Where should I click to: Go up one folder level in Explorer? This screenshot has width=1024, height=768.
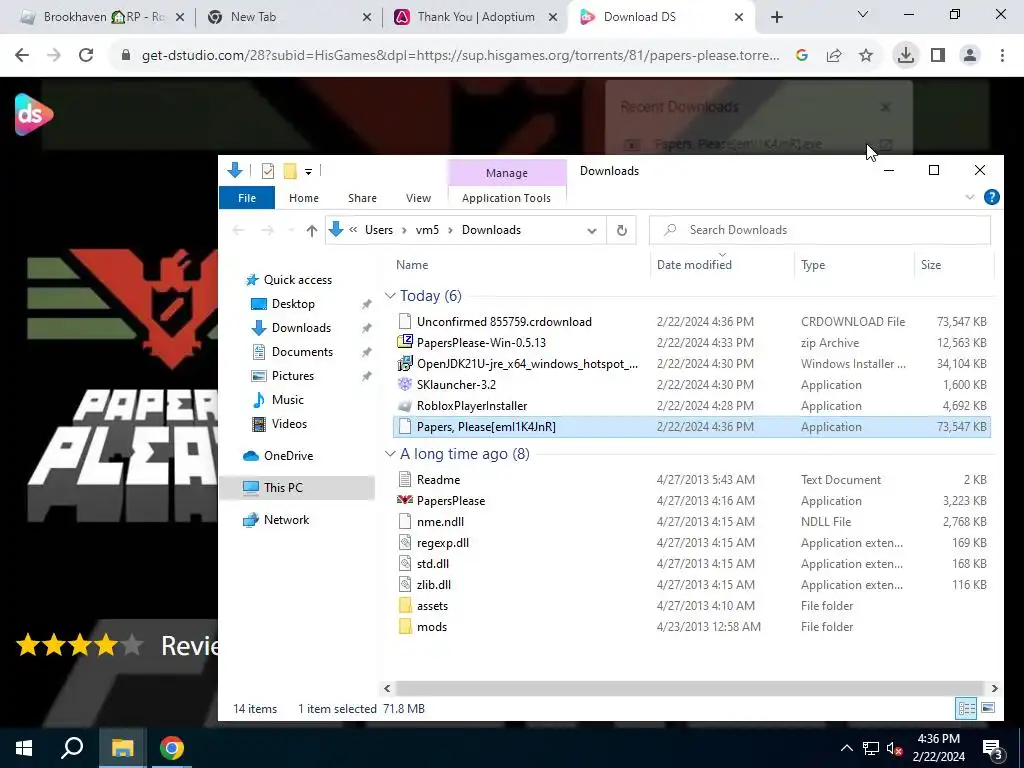[x=312, y=230]
